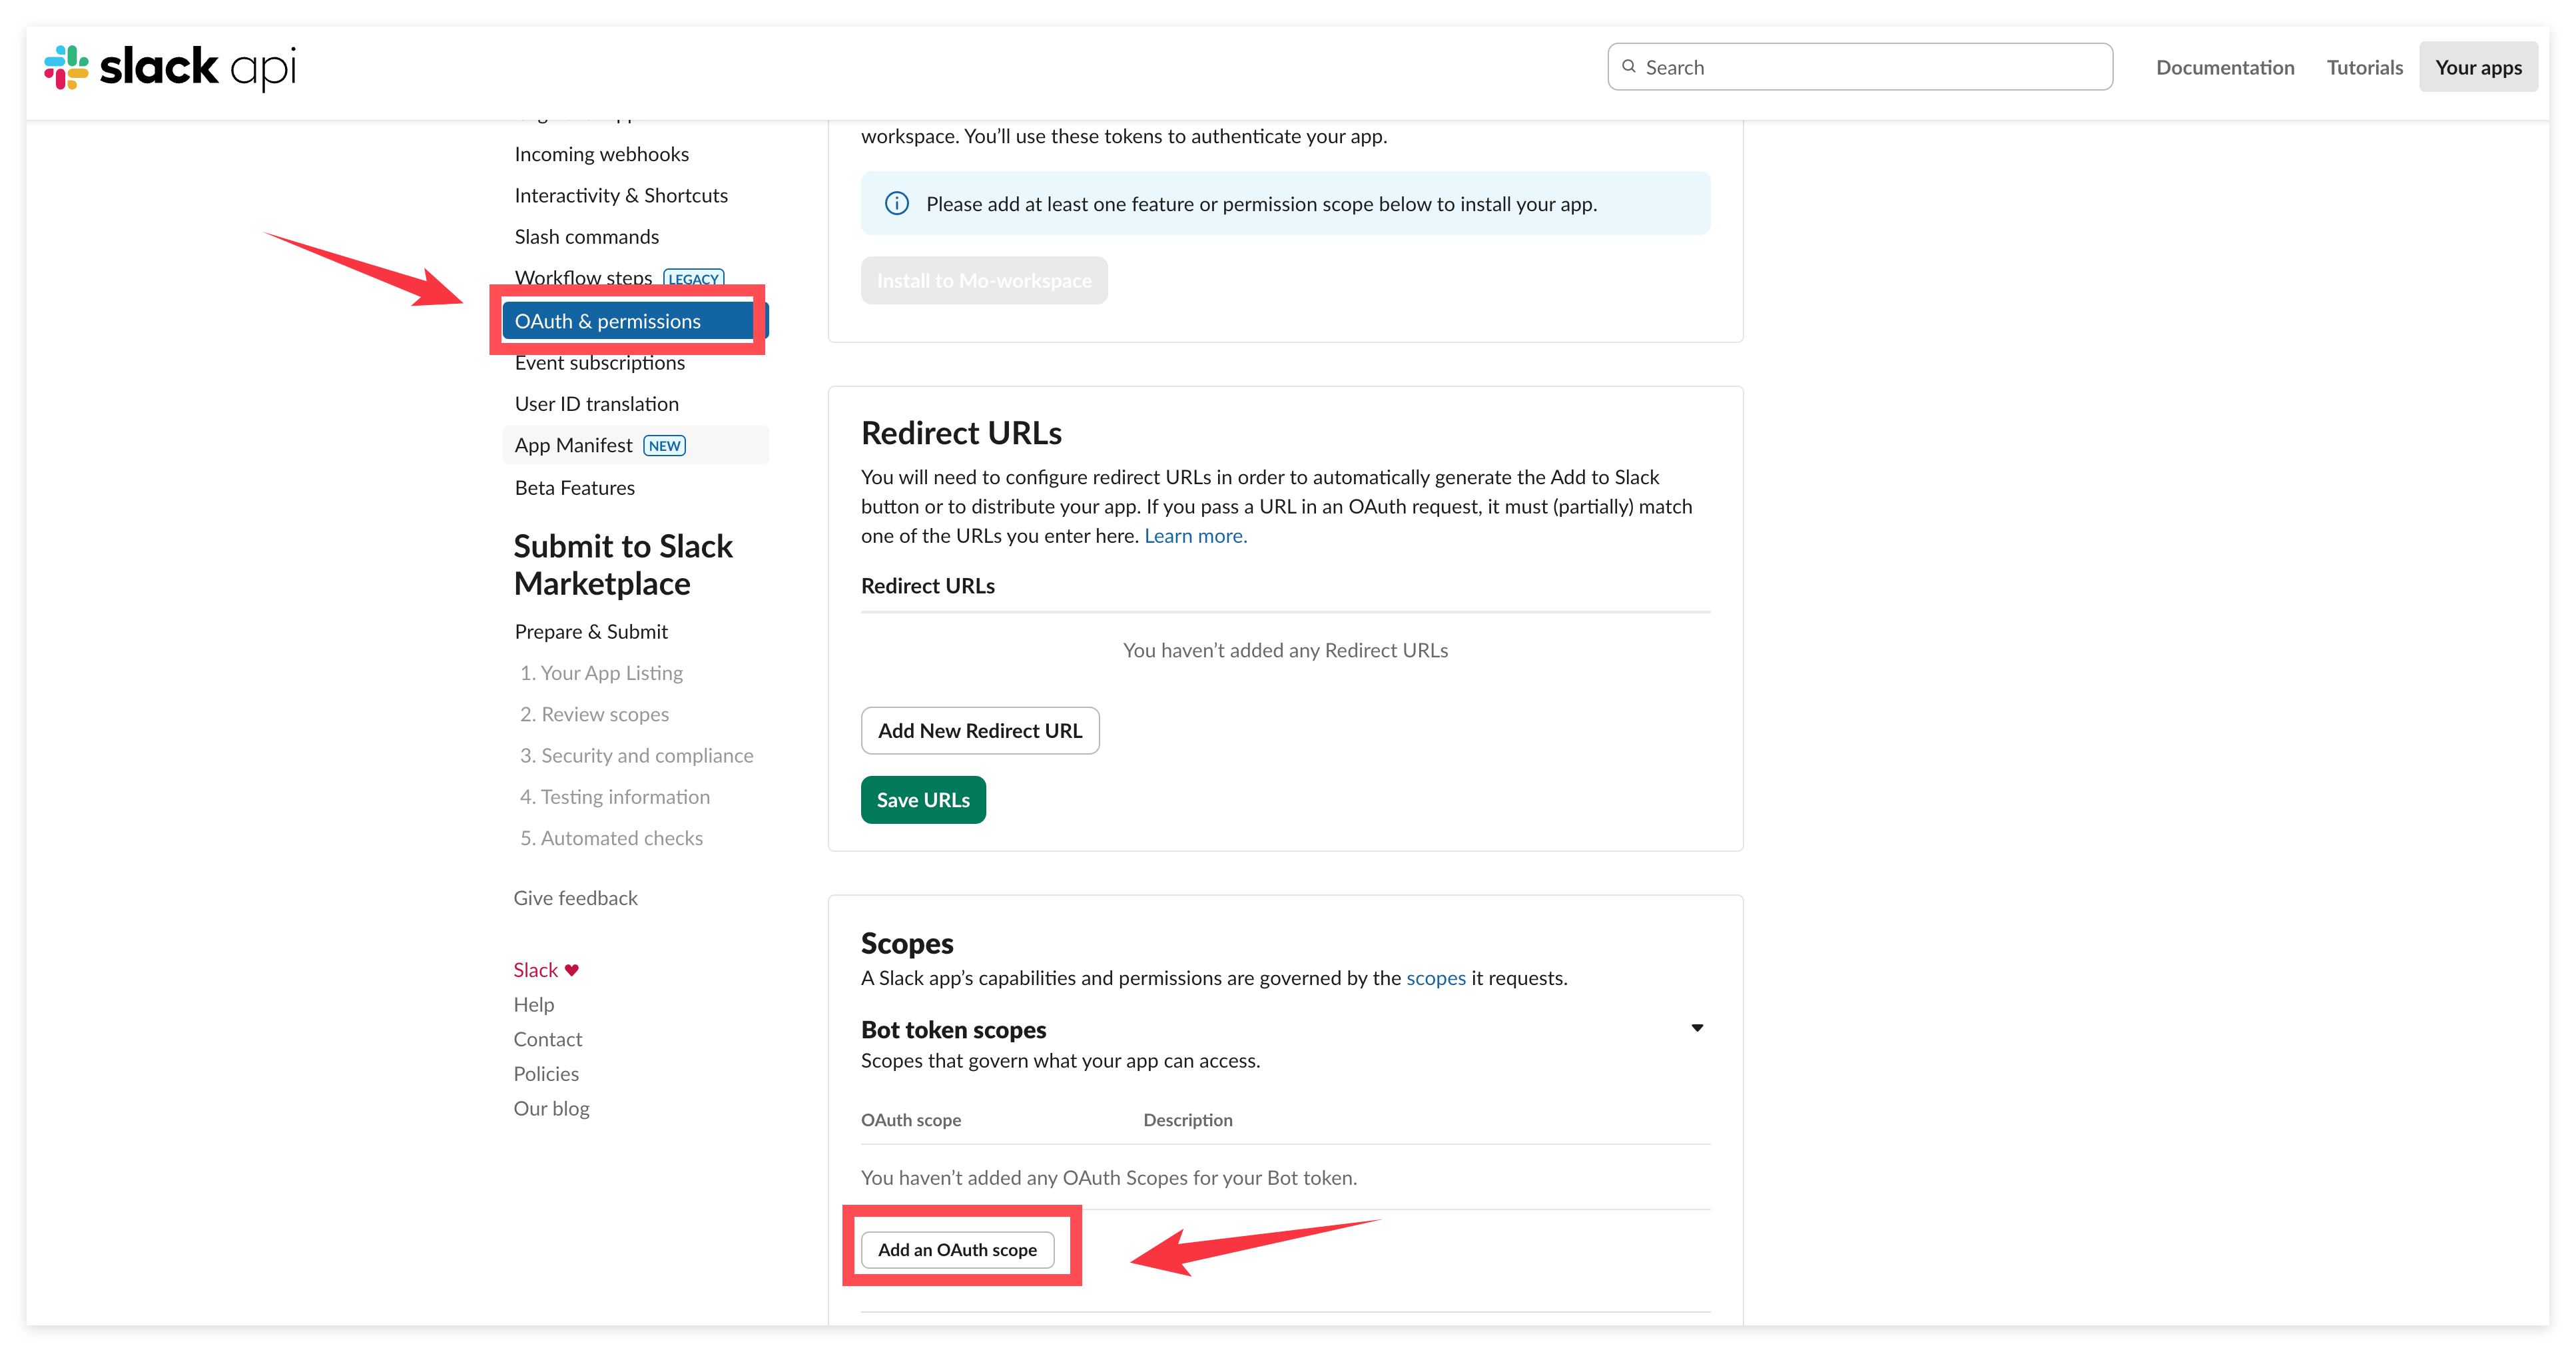The width and height of the screenshot is (2576, 1352).
Task: Click the Slack logo icon
Action: [66, 67]
